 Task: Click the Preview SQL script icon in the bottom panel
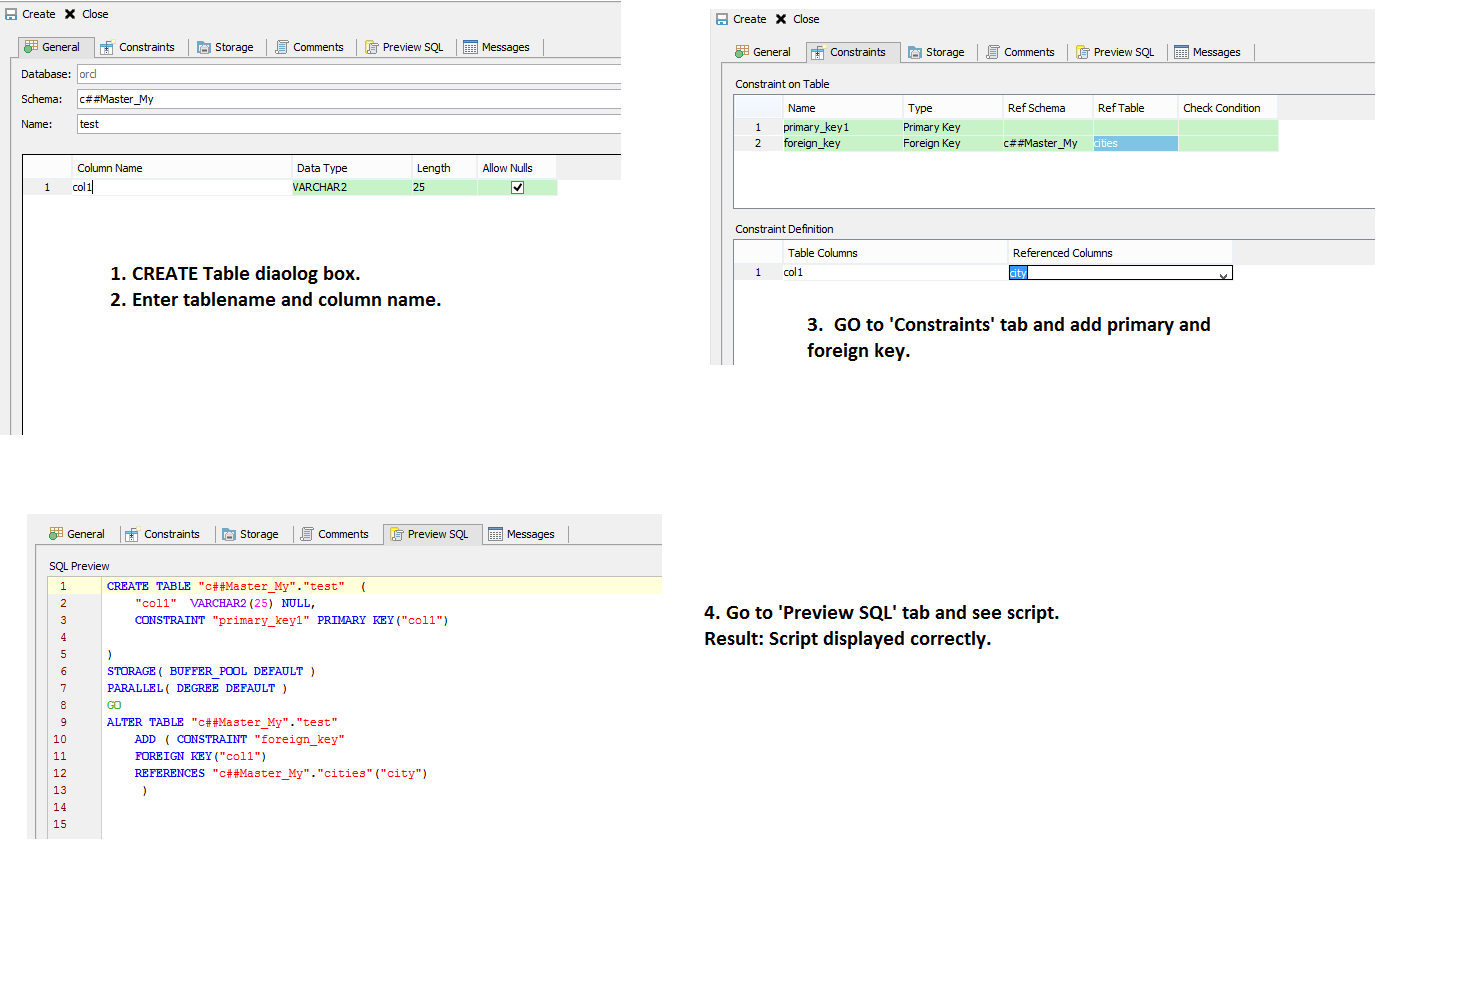[x=394, y=533]
